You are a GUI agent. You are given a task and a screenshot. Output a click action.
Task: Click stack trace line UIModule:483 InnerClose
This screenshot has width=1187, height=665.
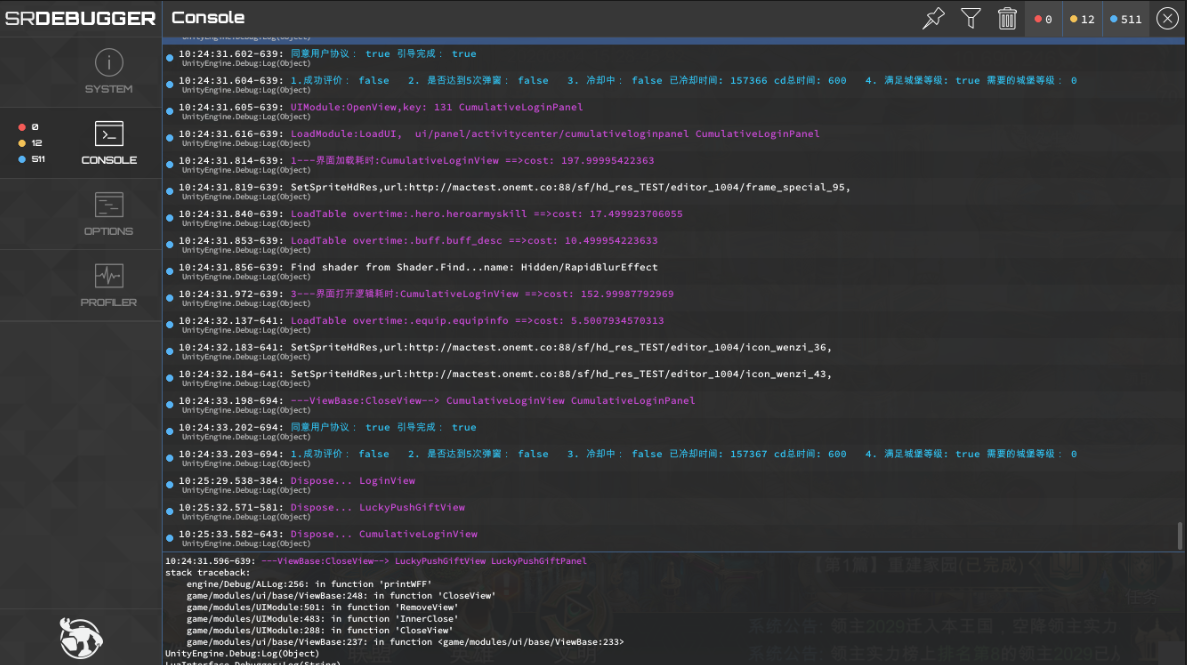click(x=322, y=618)
